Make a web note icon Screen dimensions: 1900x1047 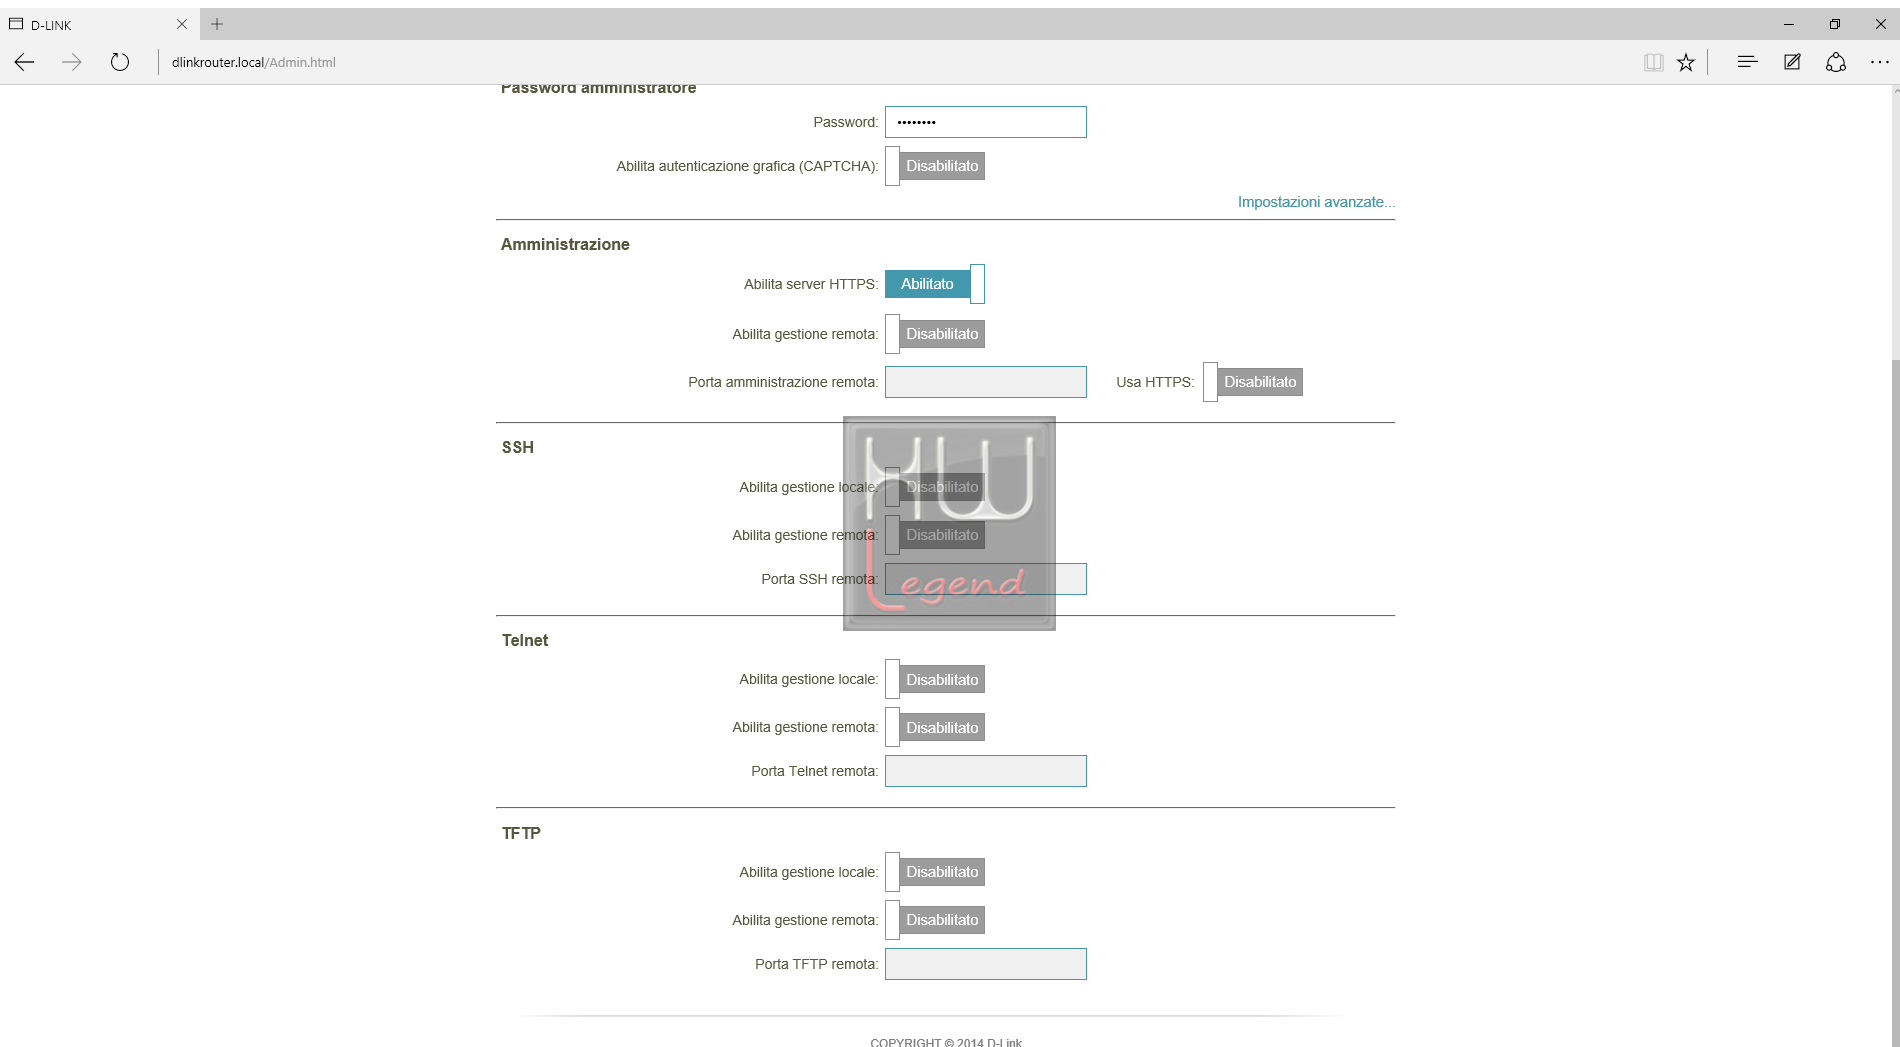click(x=1792, y=62)
